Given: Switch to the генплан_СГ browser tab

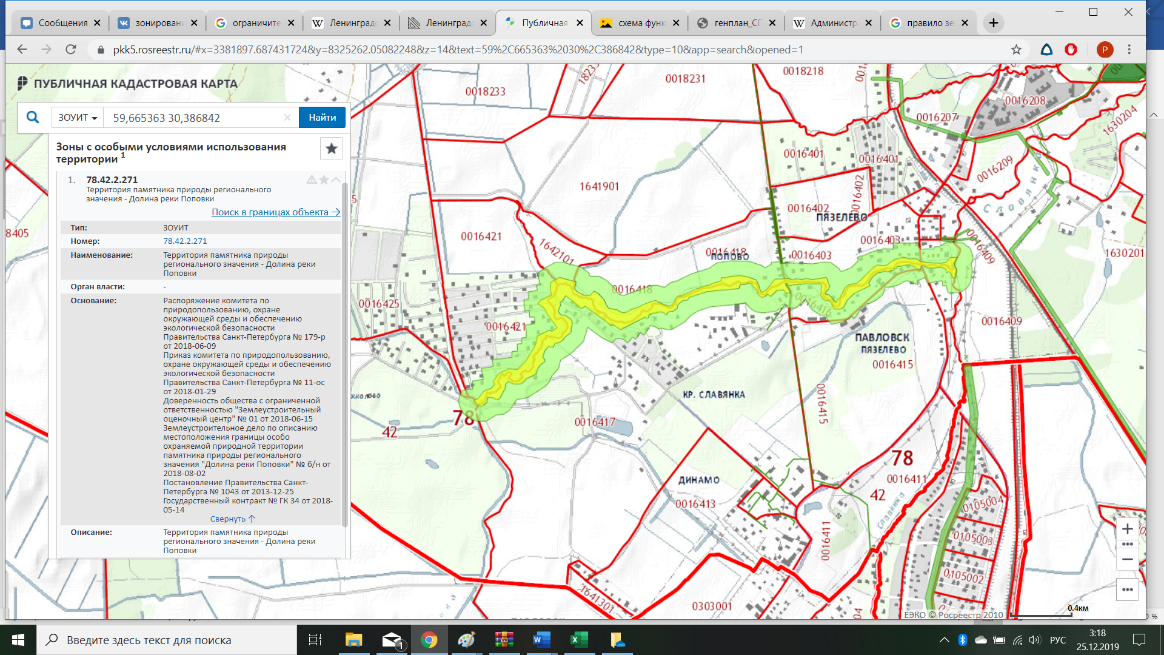Looking at the screenshot, I should pos(736,23).
